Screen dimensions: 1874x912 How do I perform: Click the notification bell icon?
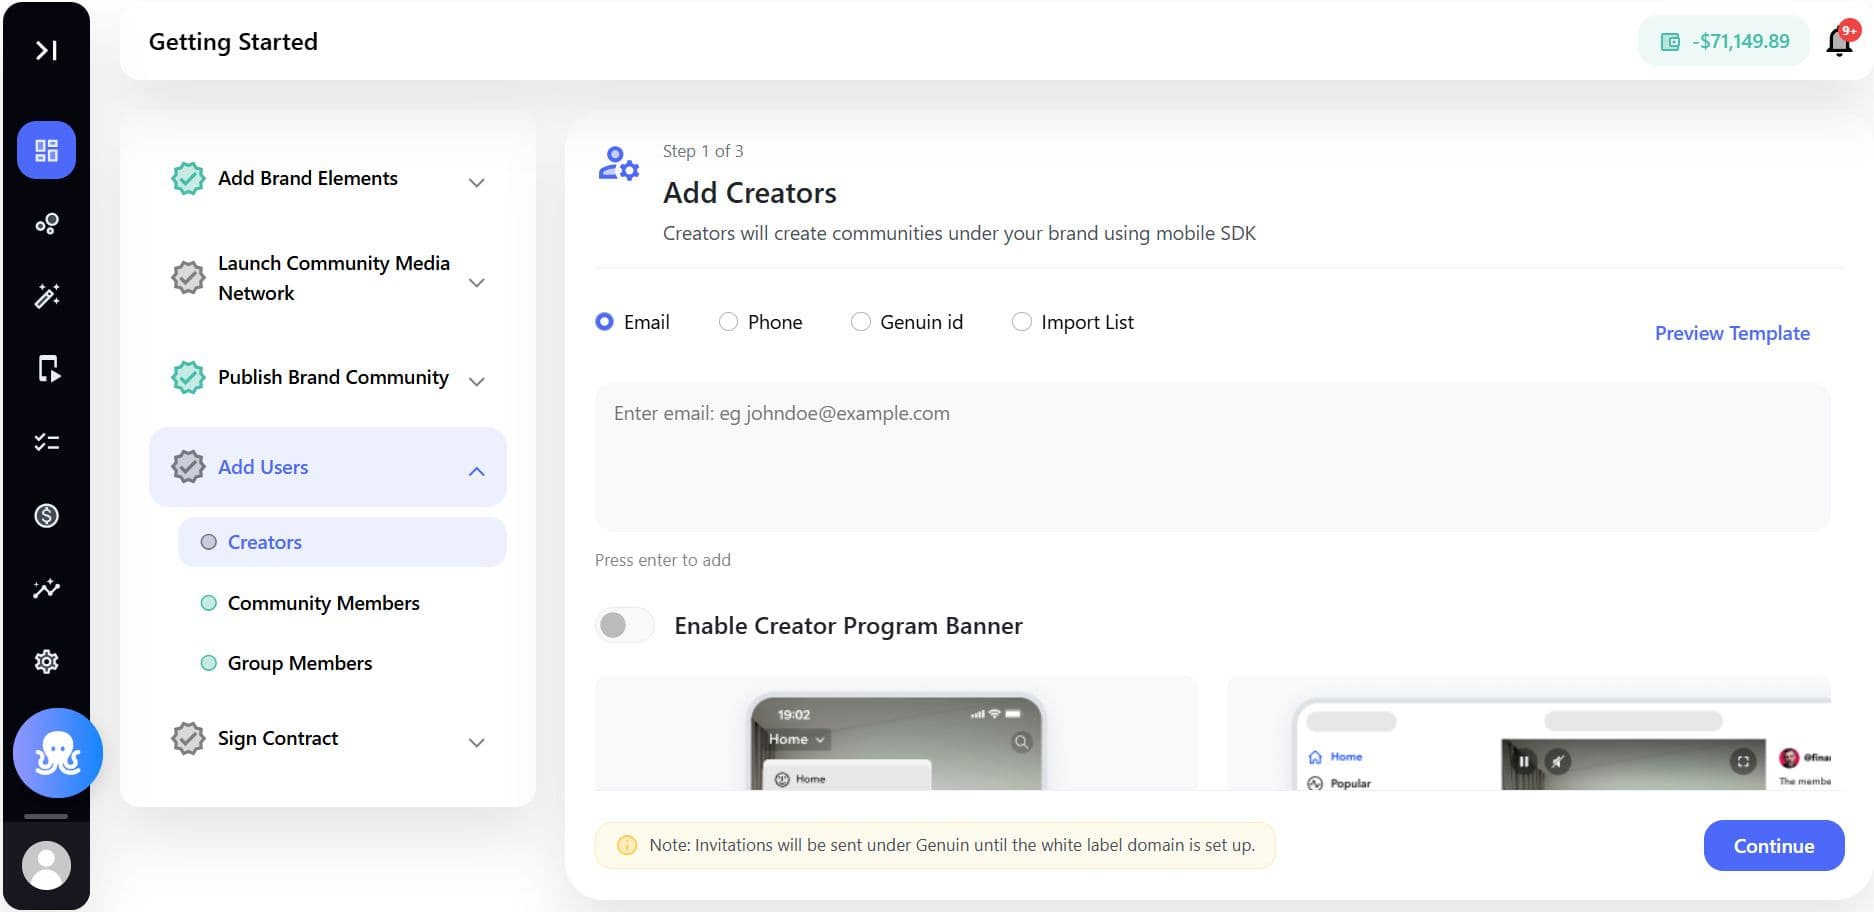coord(1840,41)
